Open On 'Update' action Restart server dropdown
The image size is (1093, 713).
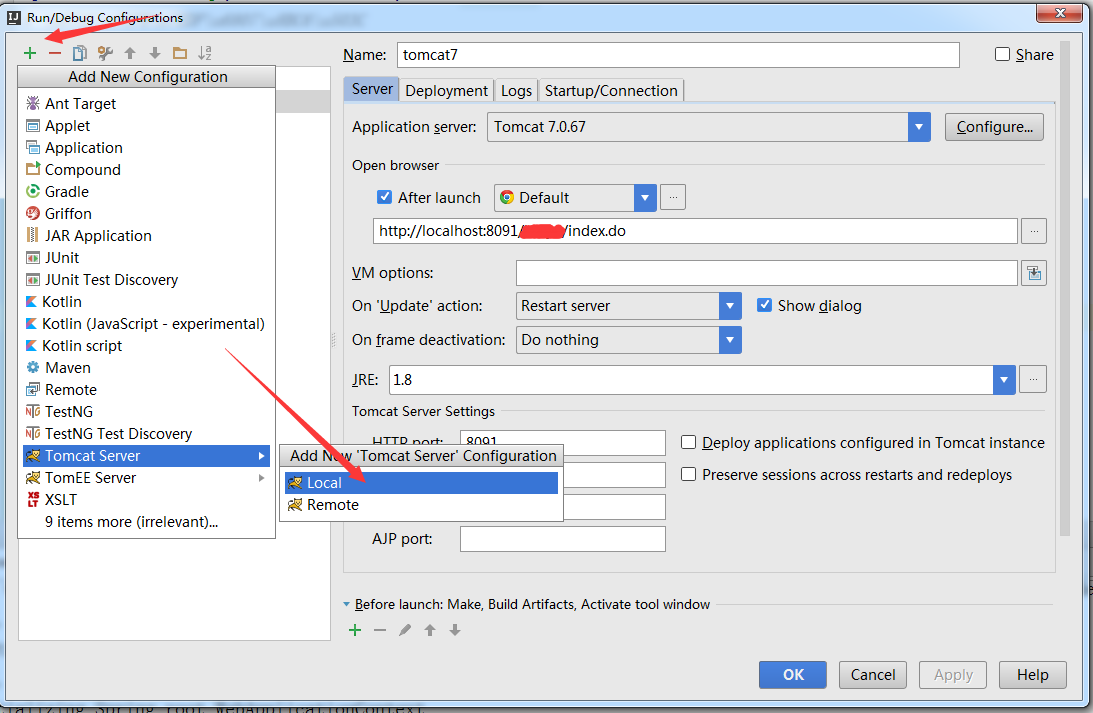tap(730, 306)
